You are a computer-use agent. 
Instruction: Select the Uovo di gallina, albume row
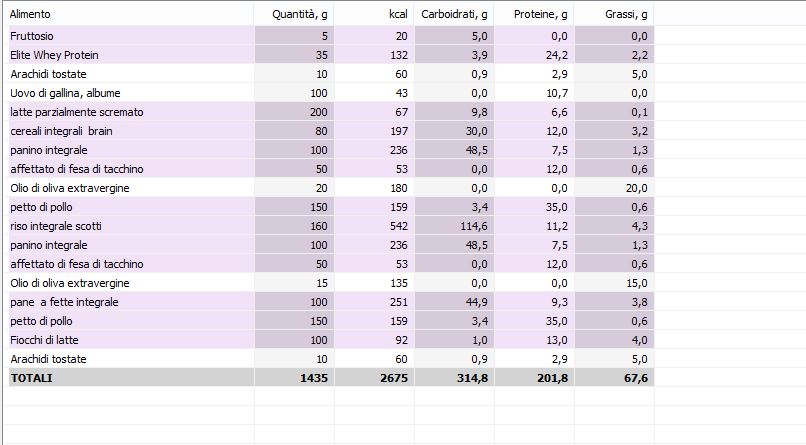coord(63,93)
